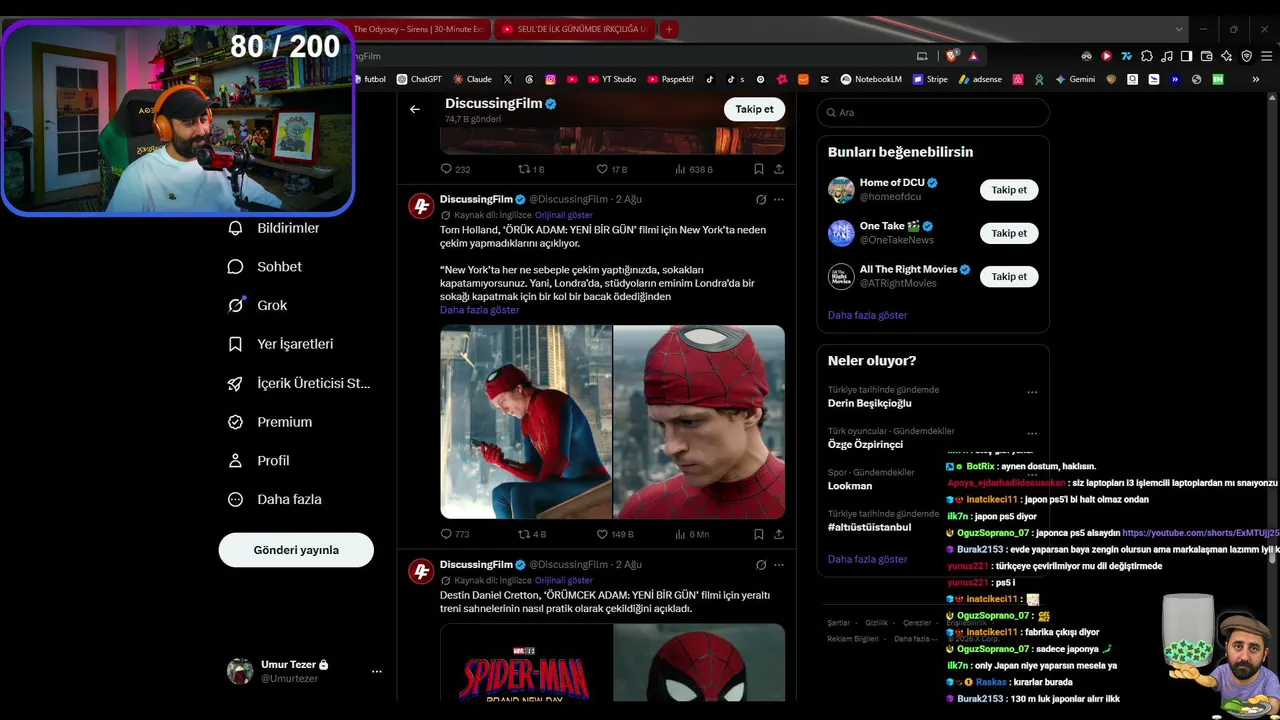The width and height of the screenshot is (1280, 720).
Task: Click the Gönderi yayınla button
Action: click(296, 550)
